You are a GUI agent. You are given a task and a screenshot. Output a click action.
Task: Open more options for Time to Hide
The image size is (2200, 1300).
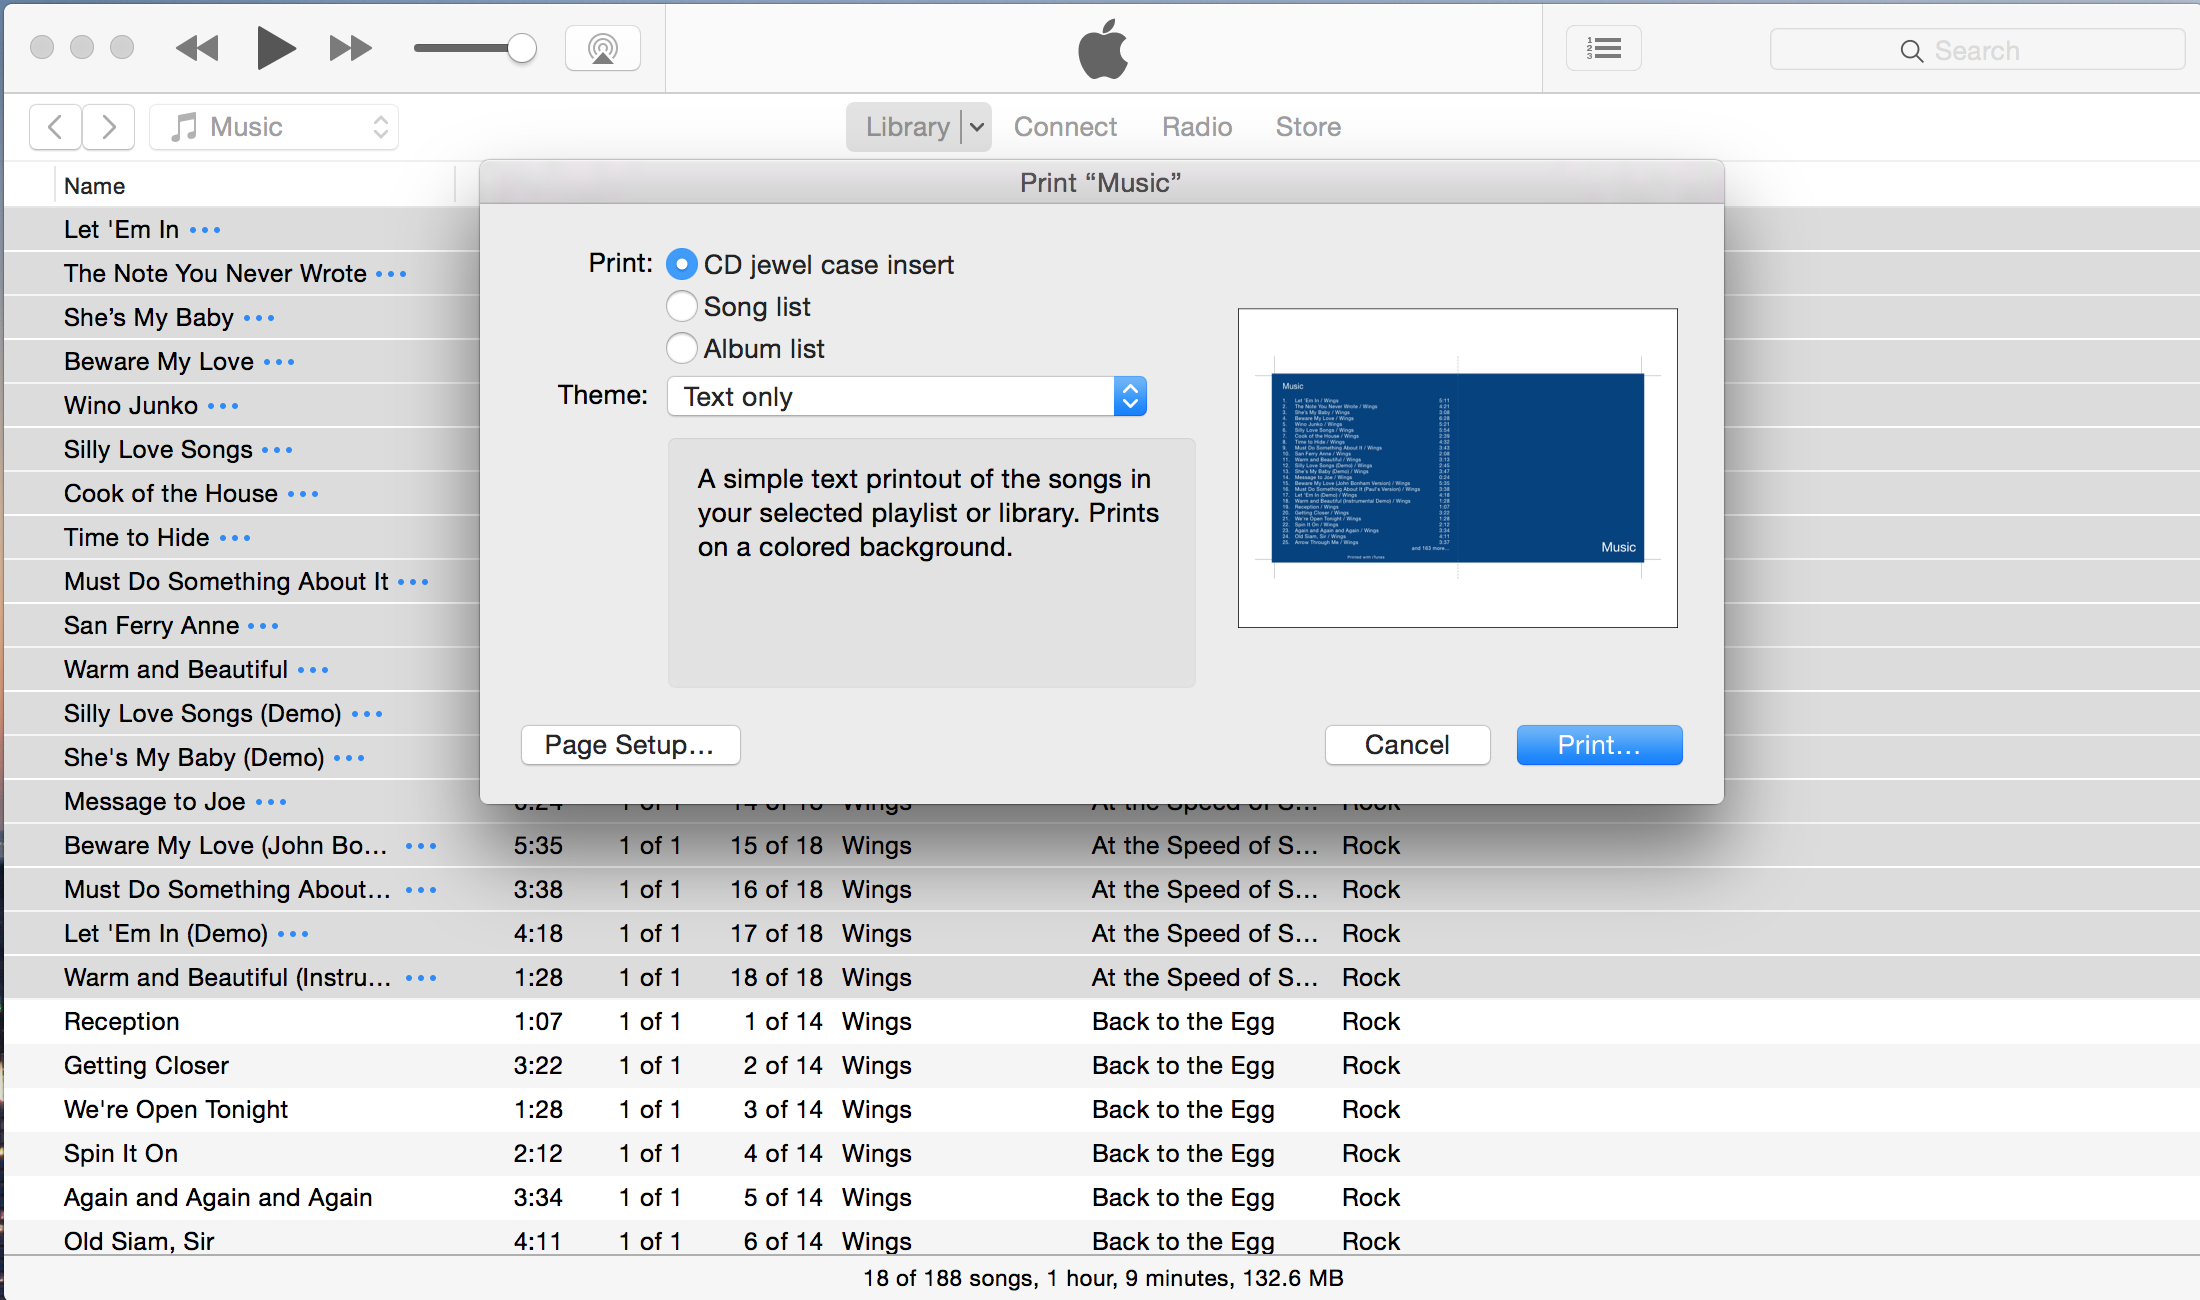pyautogui.click(x=235, y=538)
